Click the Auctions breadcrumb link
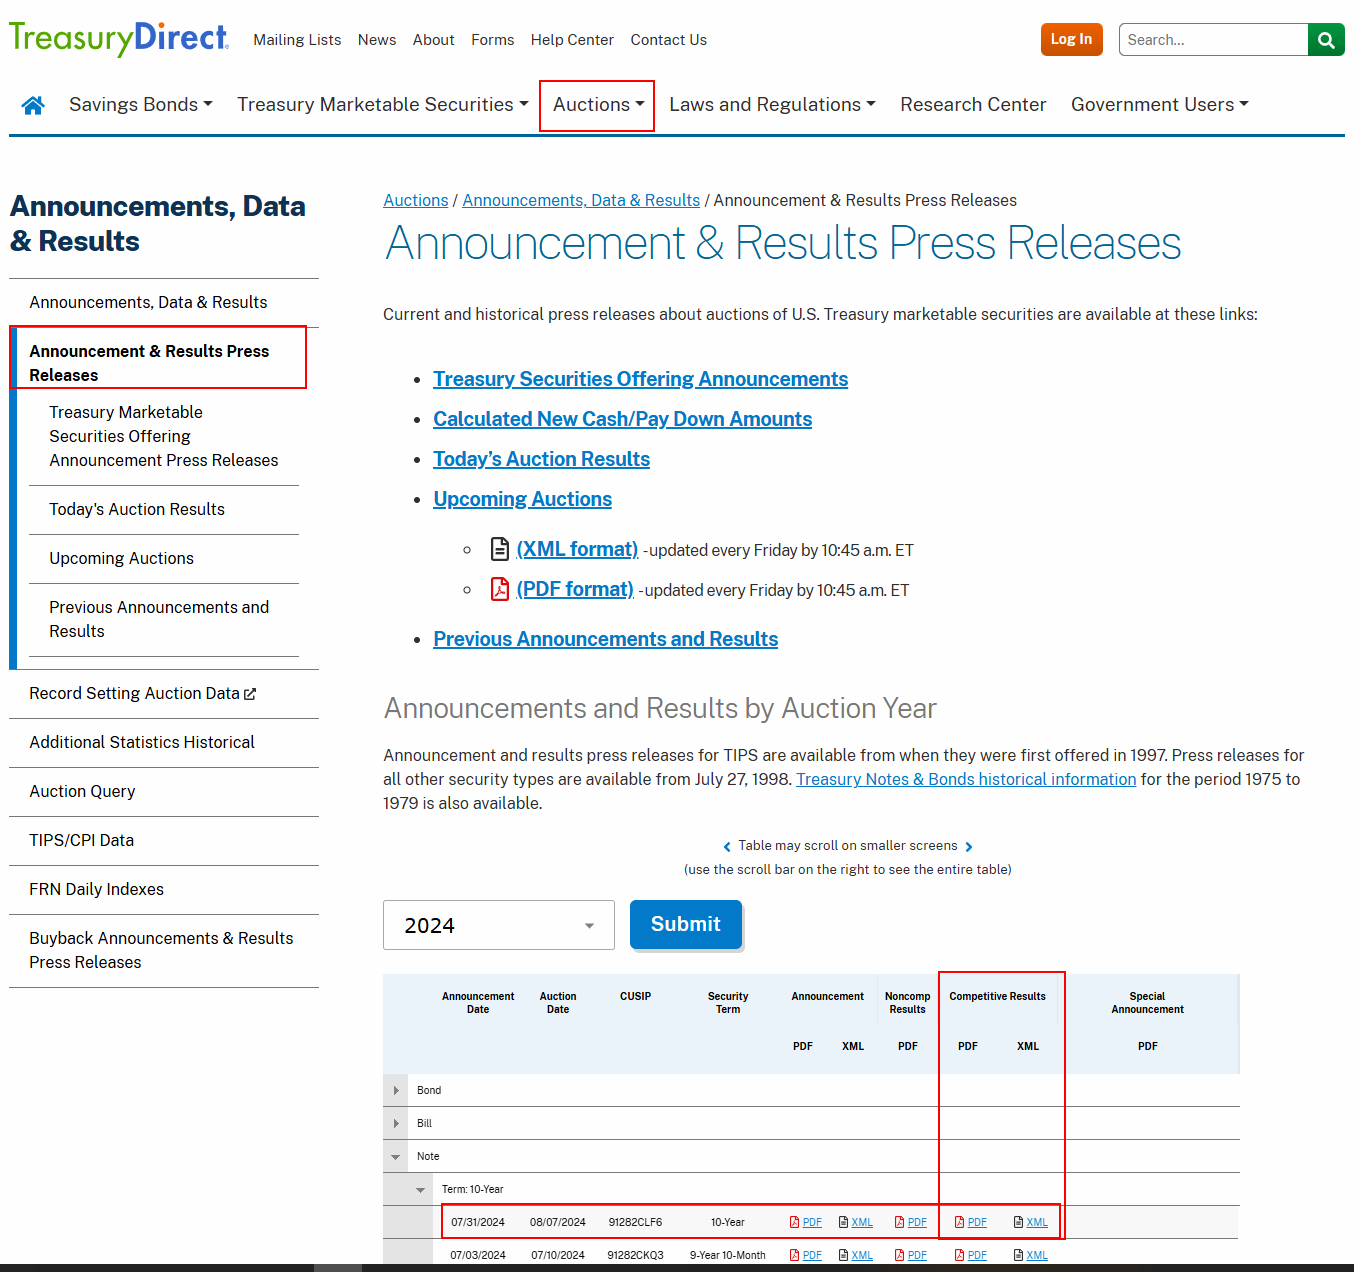The height and width of the screenshot is (1272, 1354). [416, 200]
